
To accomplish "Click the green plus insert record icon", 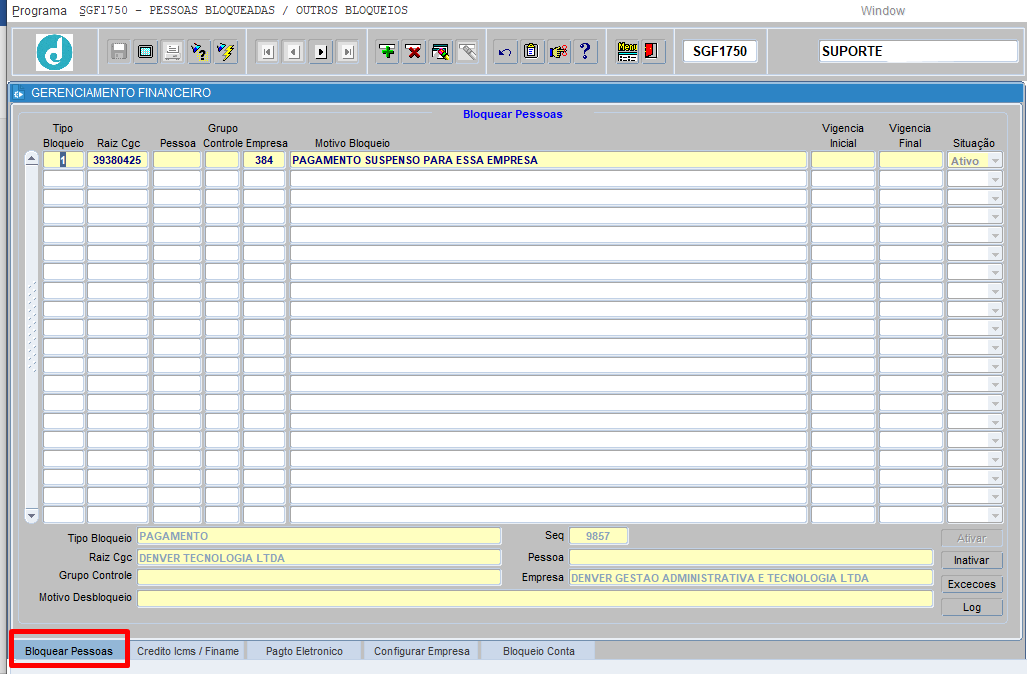I will 387,52.
